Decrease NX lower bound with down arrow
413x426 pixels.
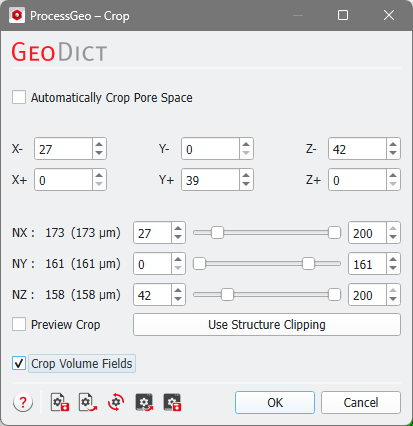point(178,237)
